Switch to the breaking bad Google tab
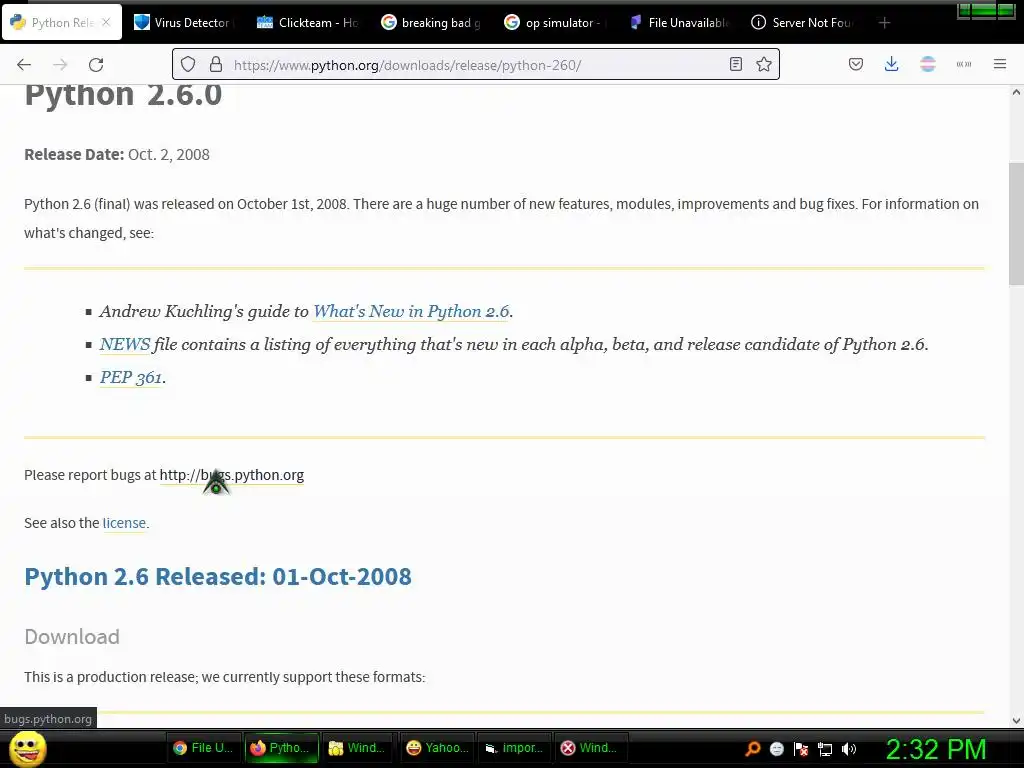1024x768 pixels. [x=431, y=22]
